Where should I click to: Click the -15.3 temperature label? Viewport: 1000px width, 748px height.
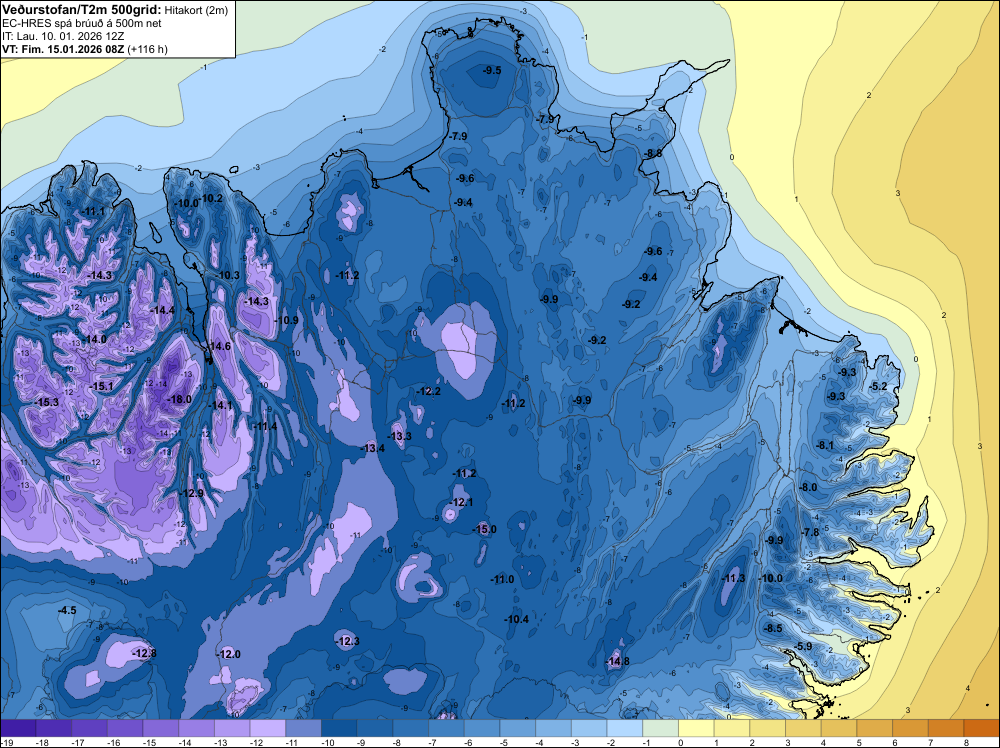coord(46,402)
